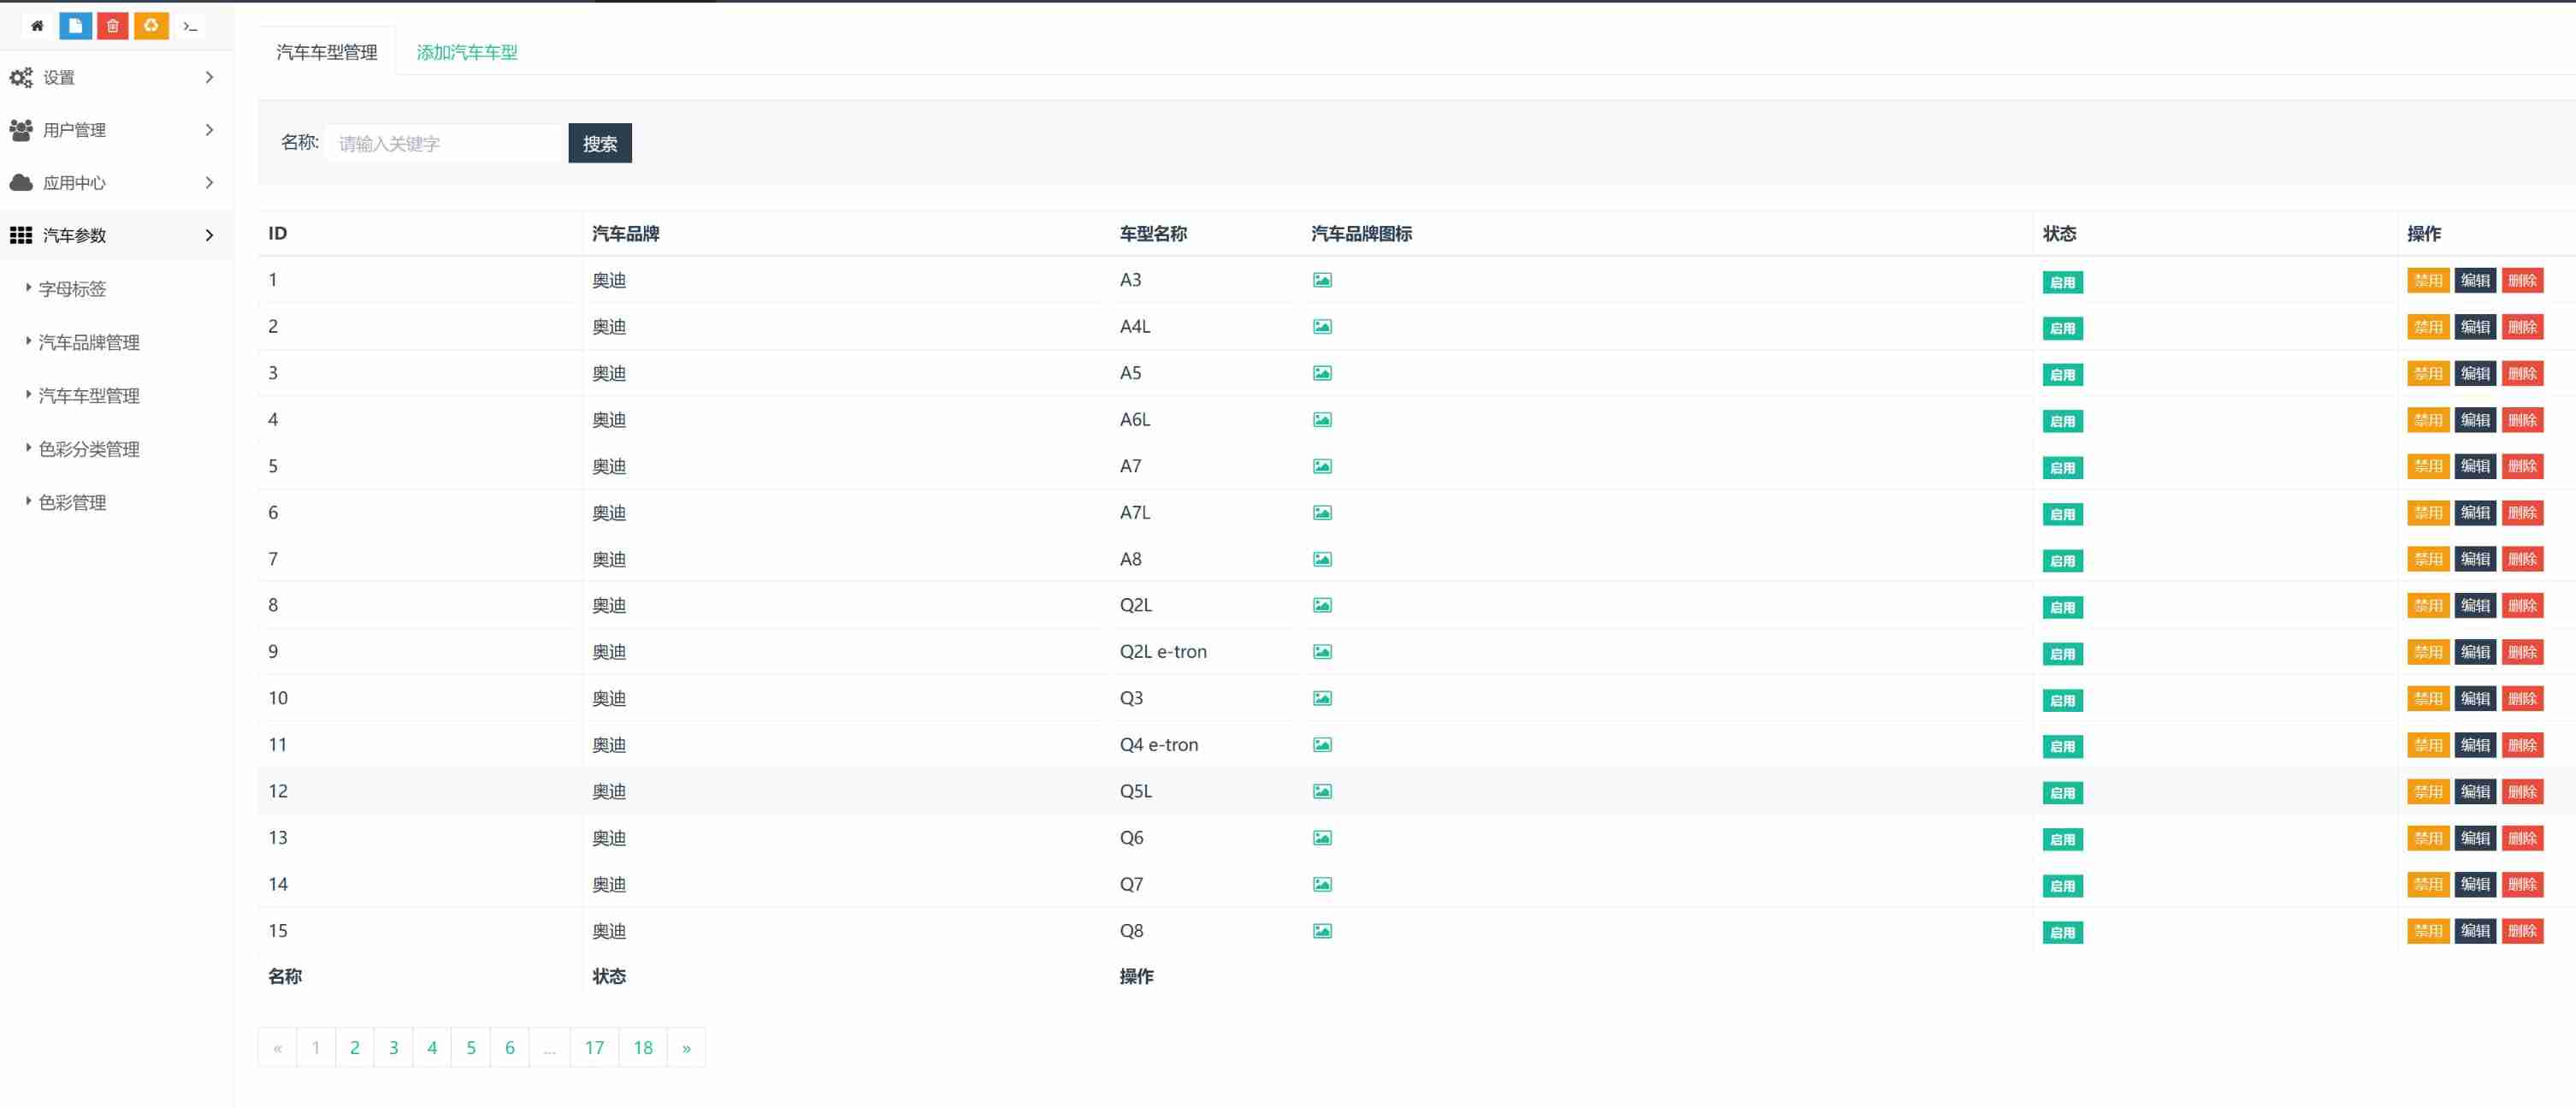Click the home icon in top toolbar
This screenshot has height=1108, width=2576.
[37, 26]
